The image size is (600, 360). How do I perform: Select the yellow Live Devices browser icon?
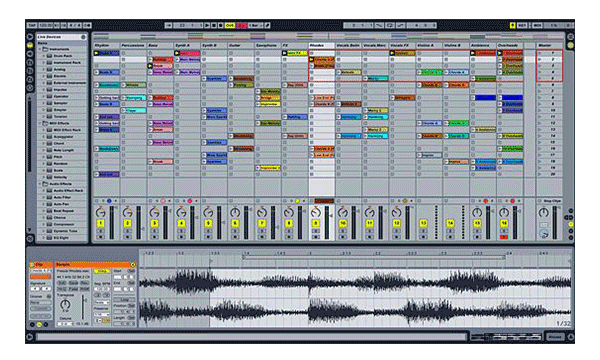click(30, 45)
